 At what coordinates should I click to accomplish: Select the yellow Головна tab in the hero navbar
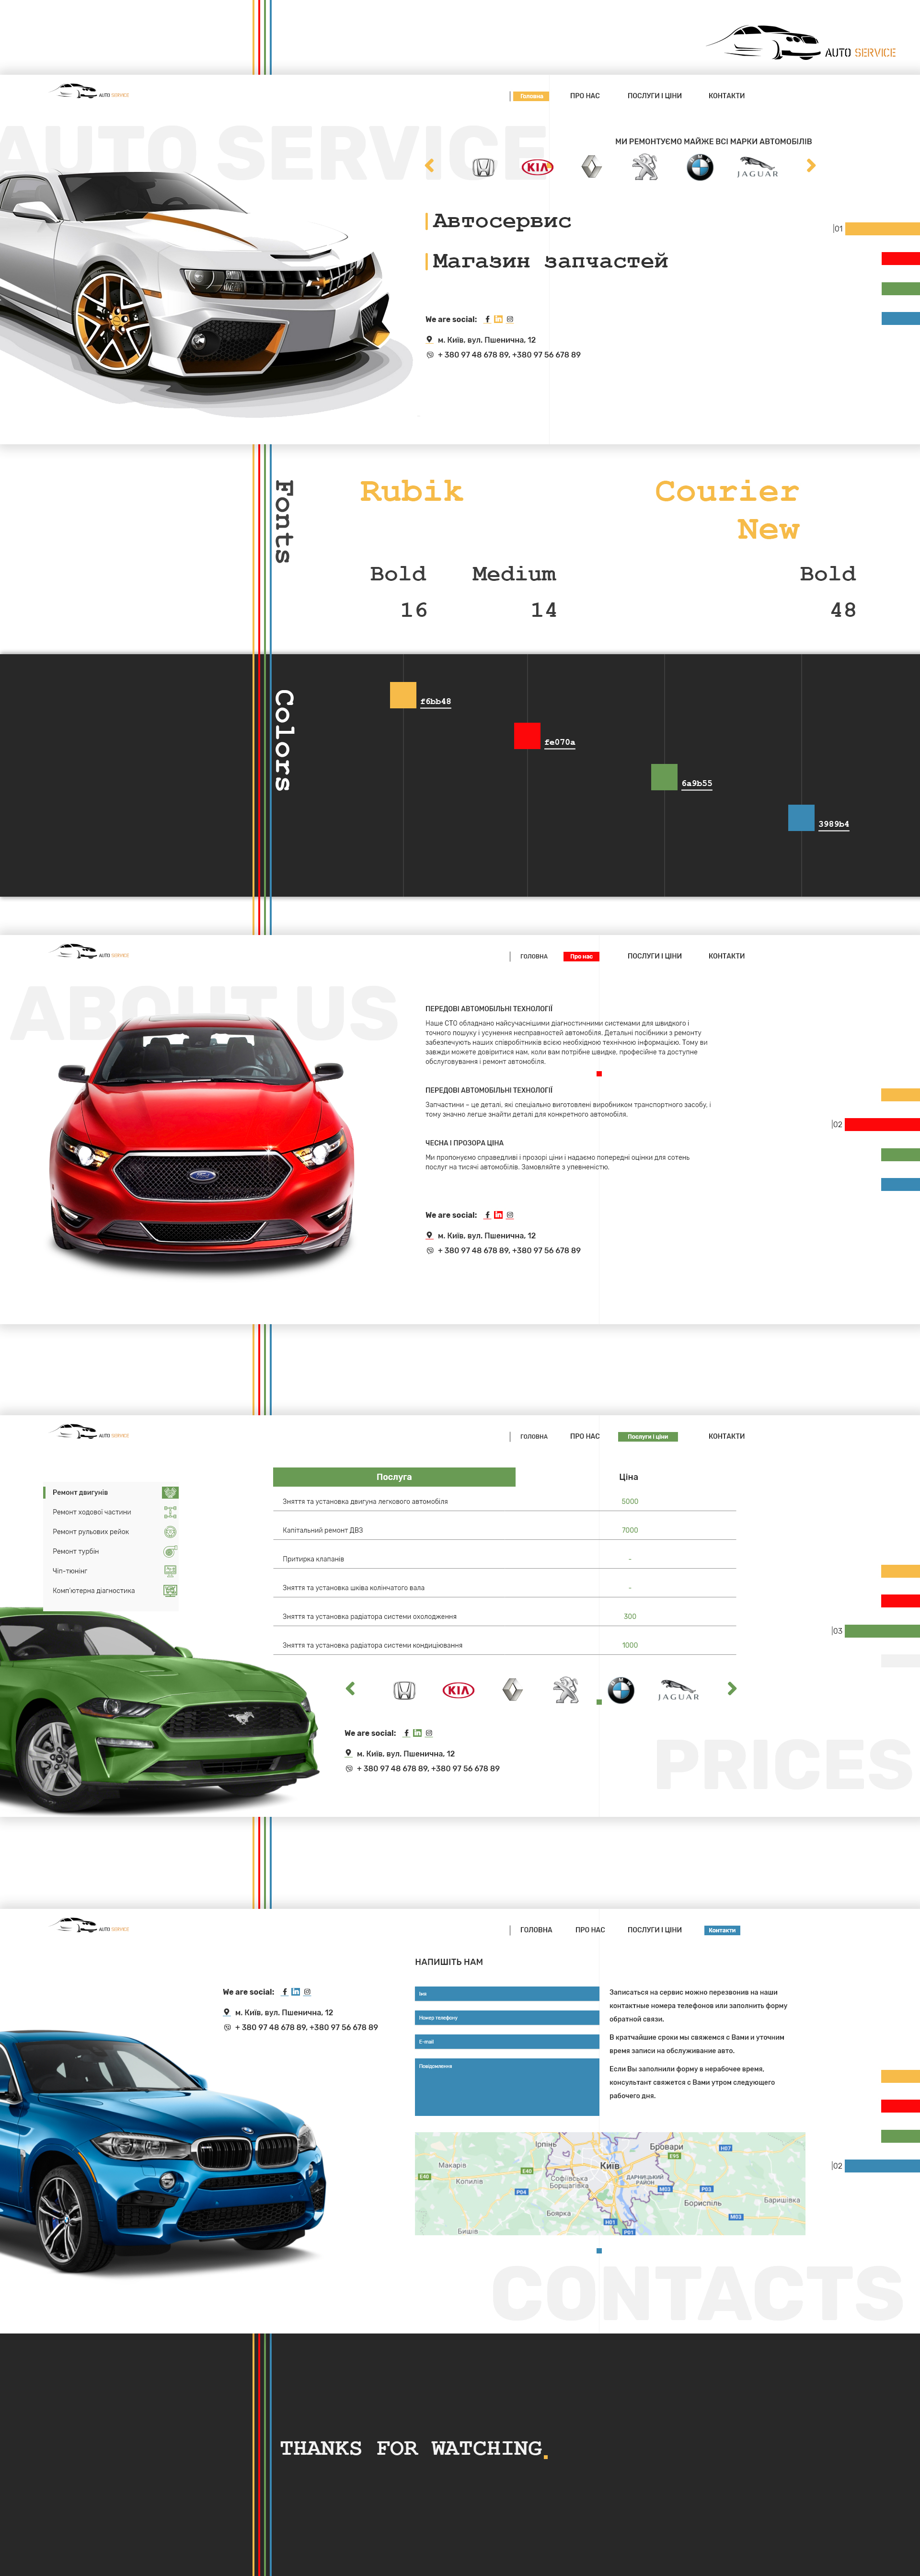[531, 96]
